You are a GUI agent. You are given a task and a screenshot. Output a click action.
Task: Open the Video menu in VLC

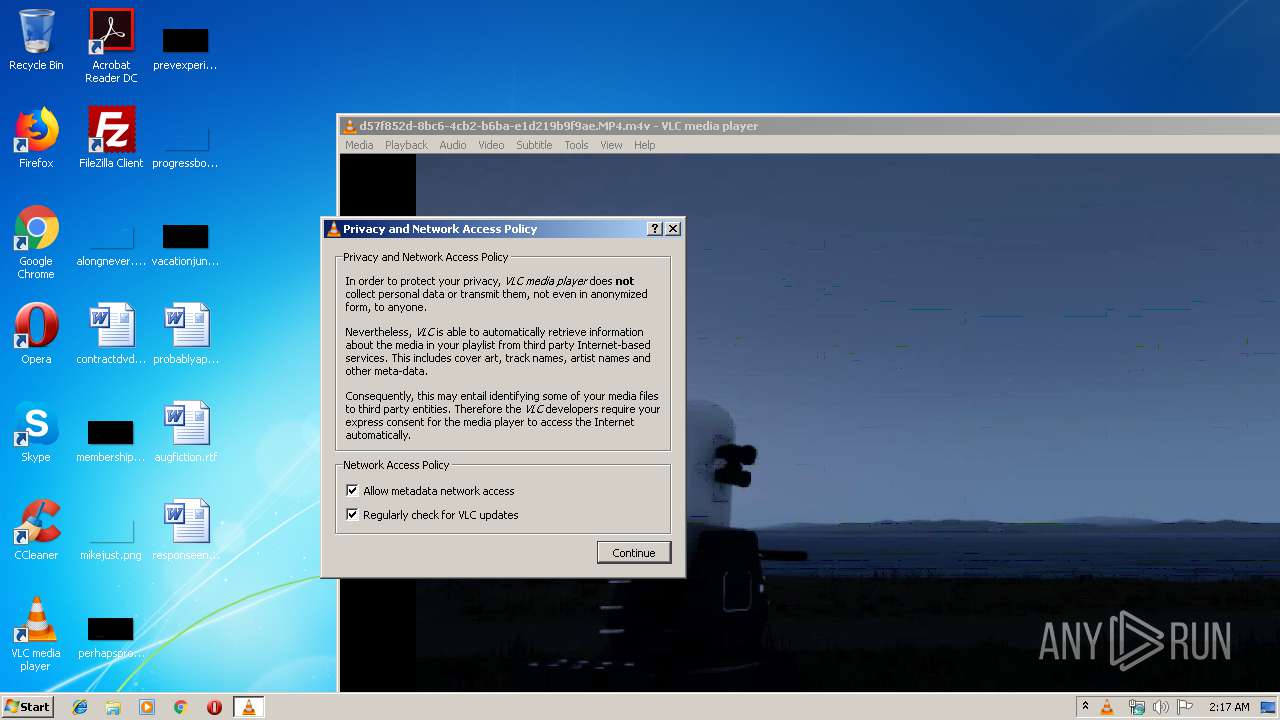point(491,145)
